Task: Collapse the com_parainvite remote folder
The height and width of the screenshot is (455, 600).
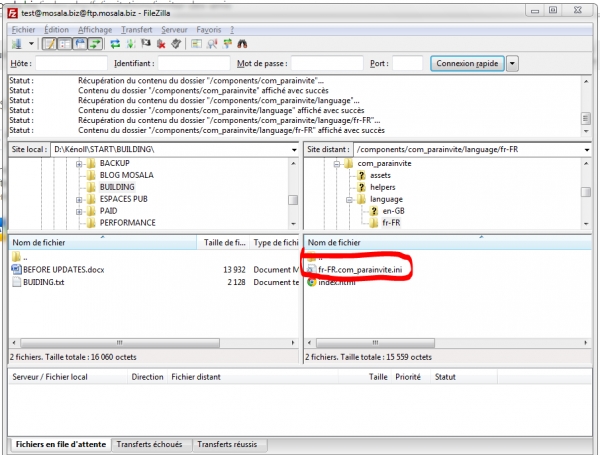Action: [x=336, y=164]
